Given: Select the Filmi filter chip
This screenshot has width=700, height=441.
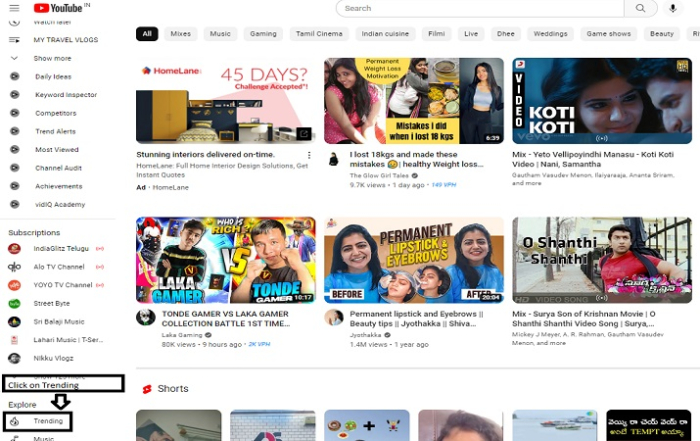Looking at the screenshot, I should [436, 33].
